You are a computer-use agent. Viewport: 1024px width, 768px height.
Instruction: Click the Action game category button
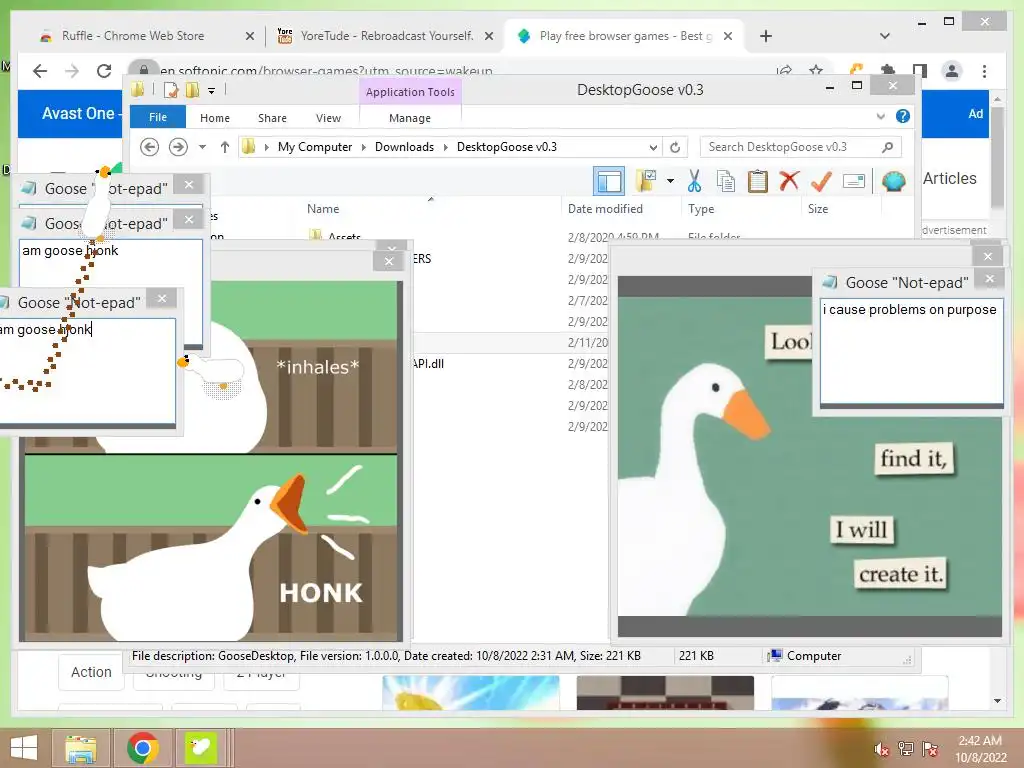coord(91,672)
